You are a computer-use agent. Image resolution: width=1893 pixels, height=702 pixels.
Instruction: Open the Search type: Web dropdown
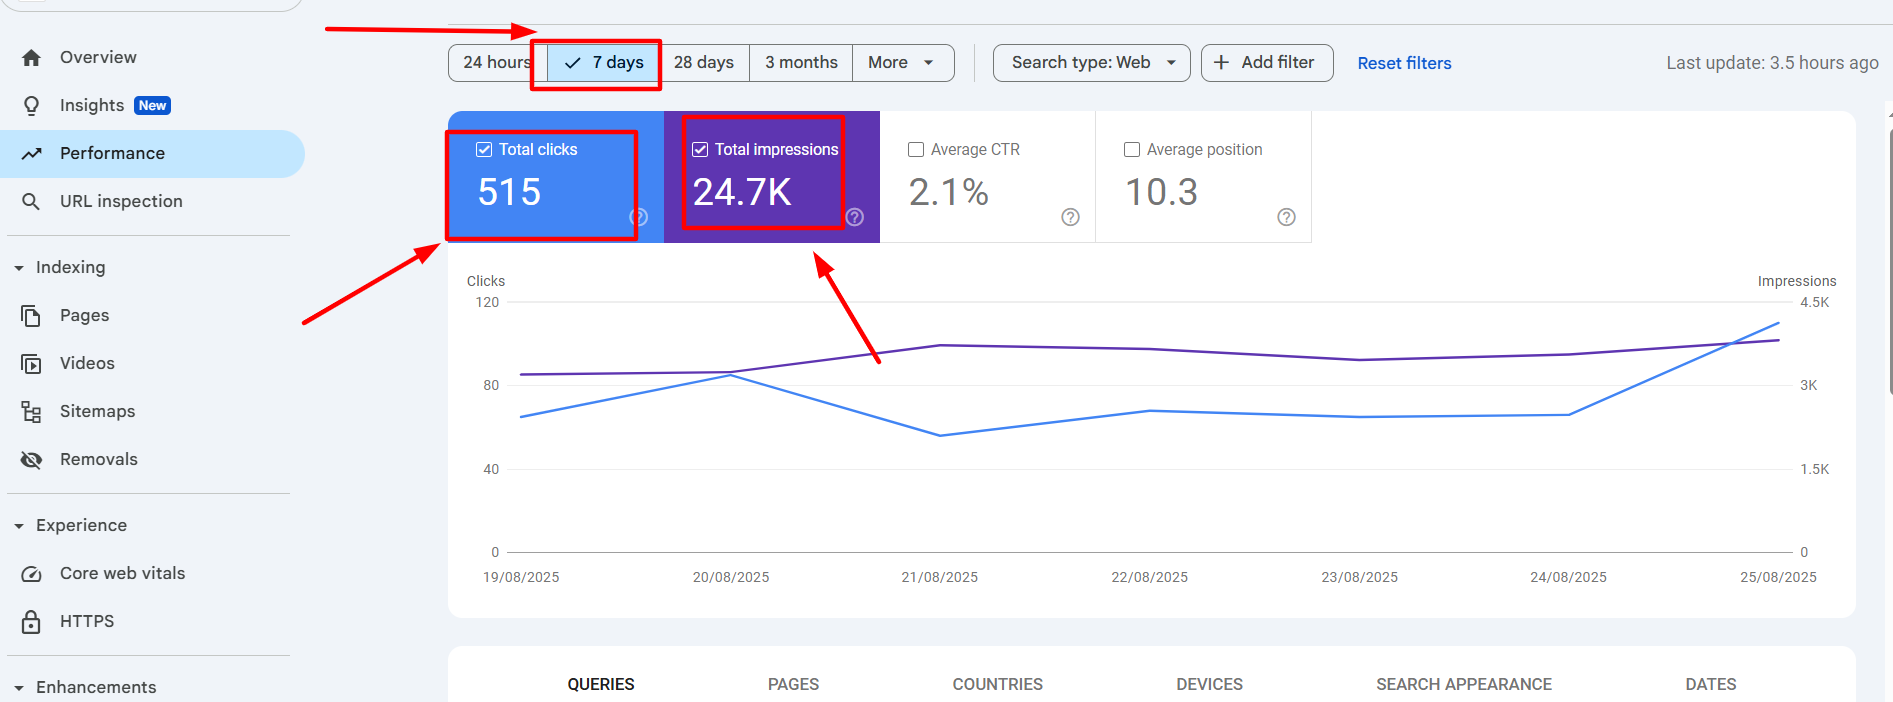1091,63
